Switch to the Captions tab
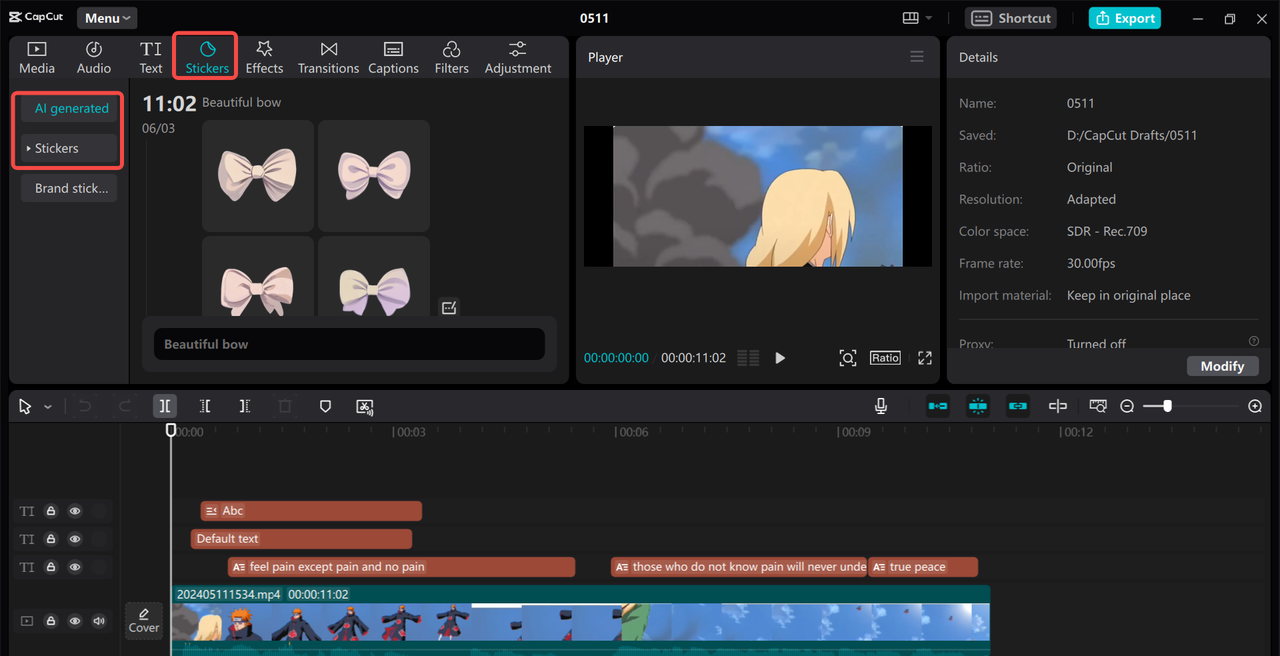This screenshot has width=1280, height=656. click(393, 57)
